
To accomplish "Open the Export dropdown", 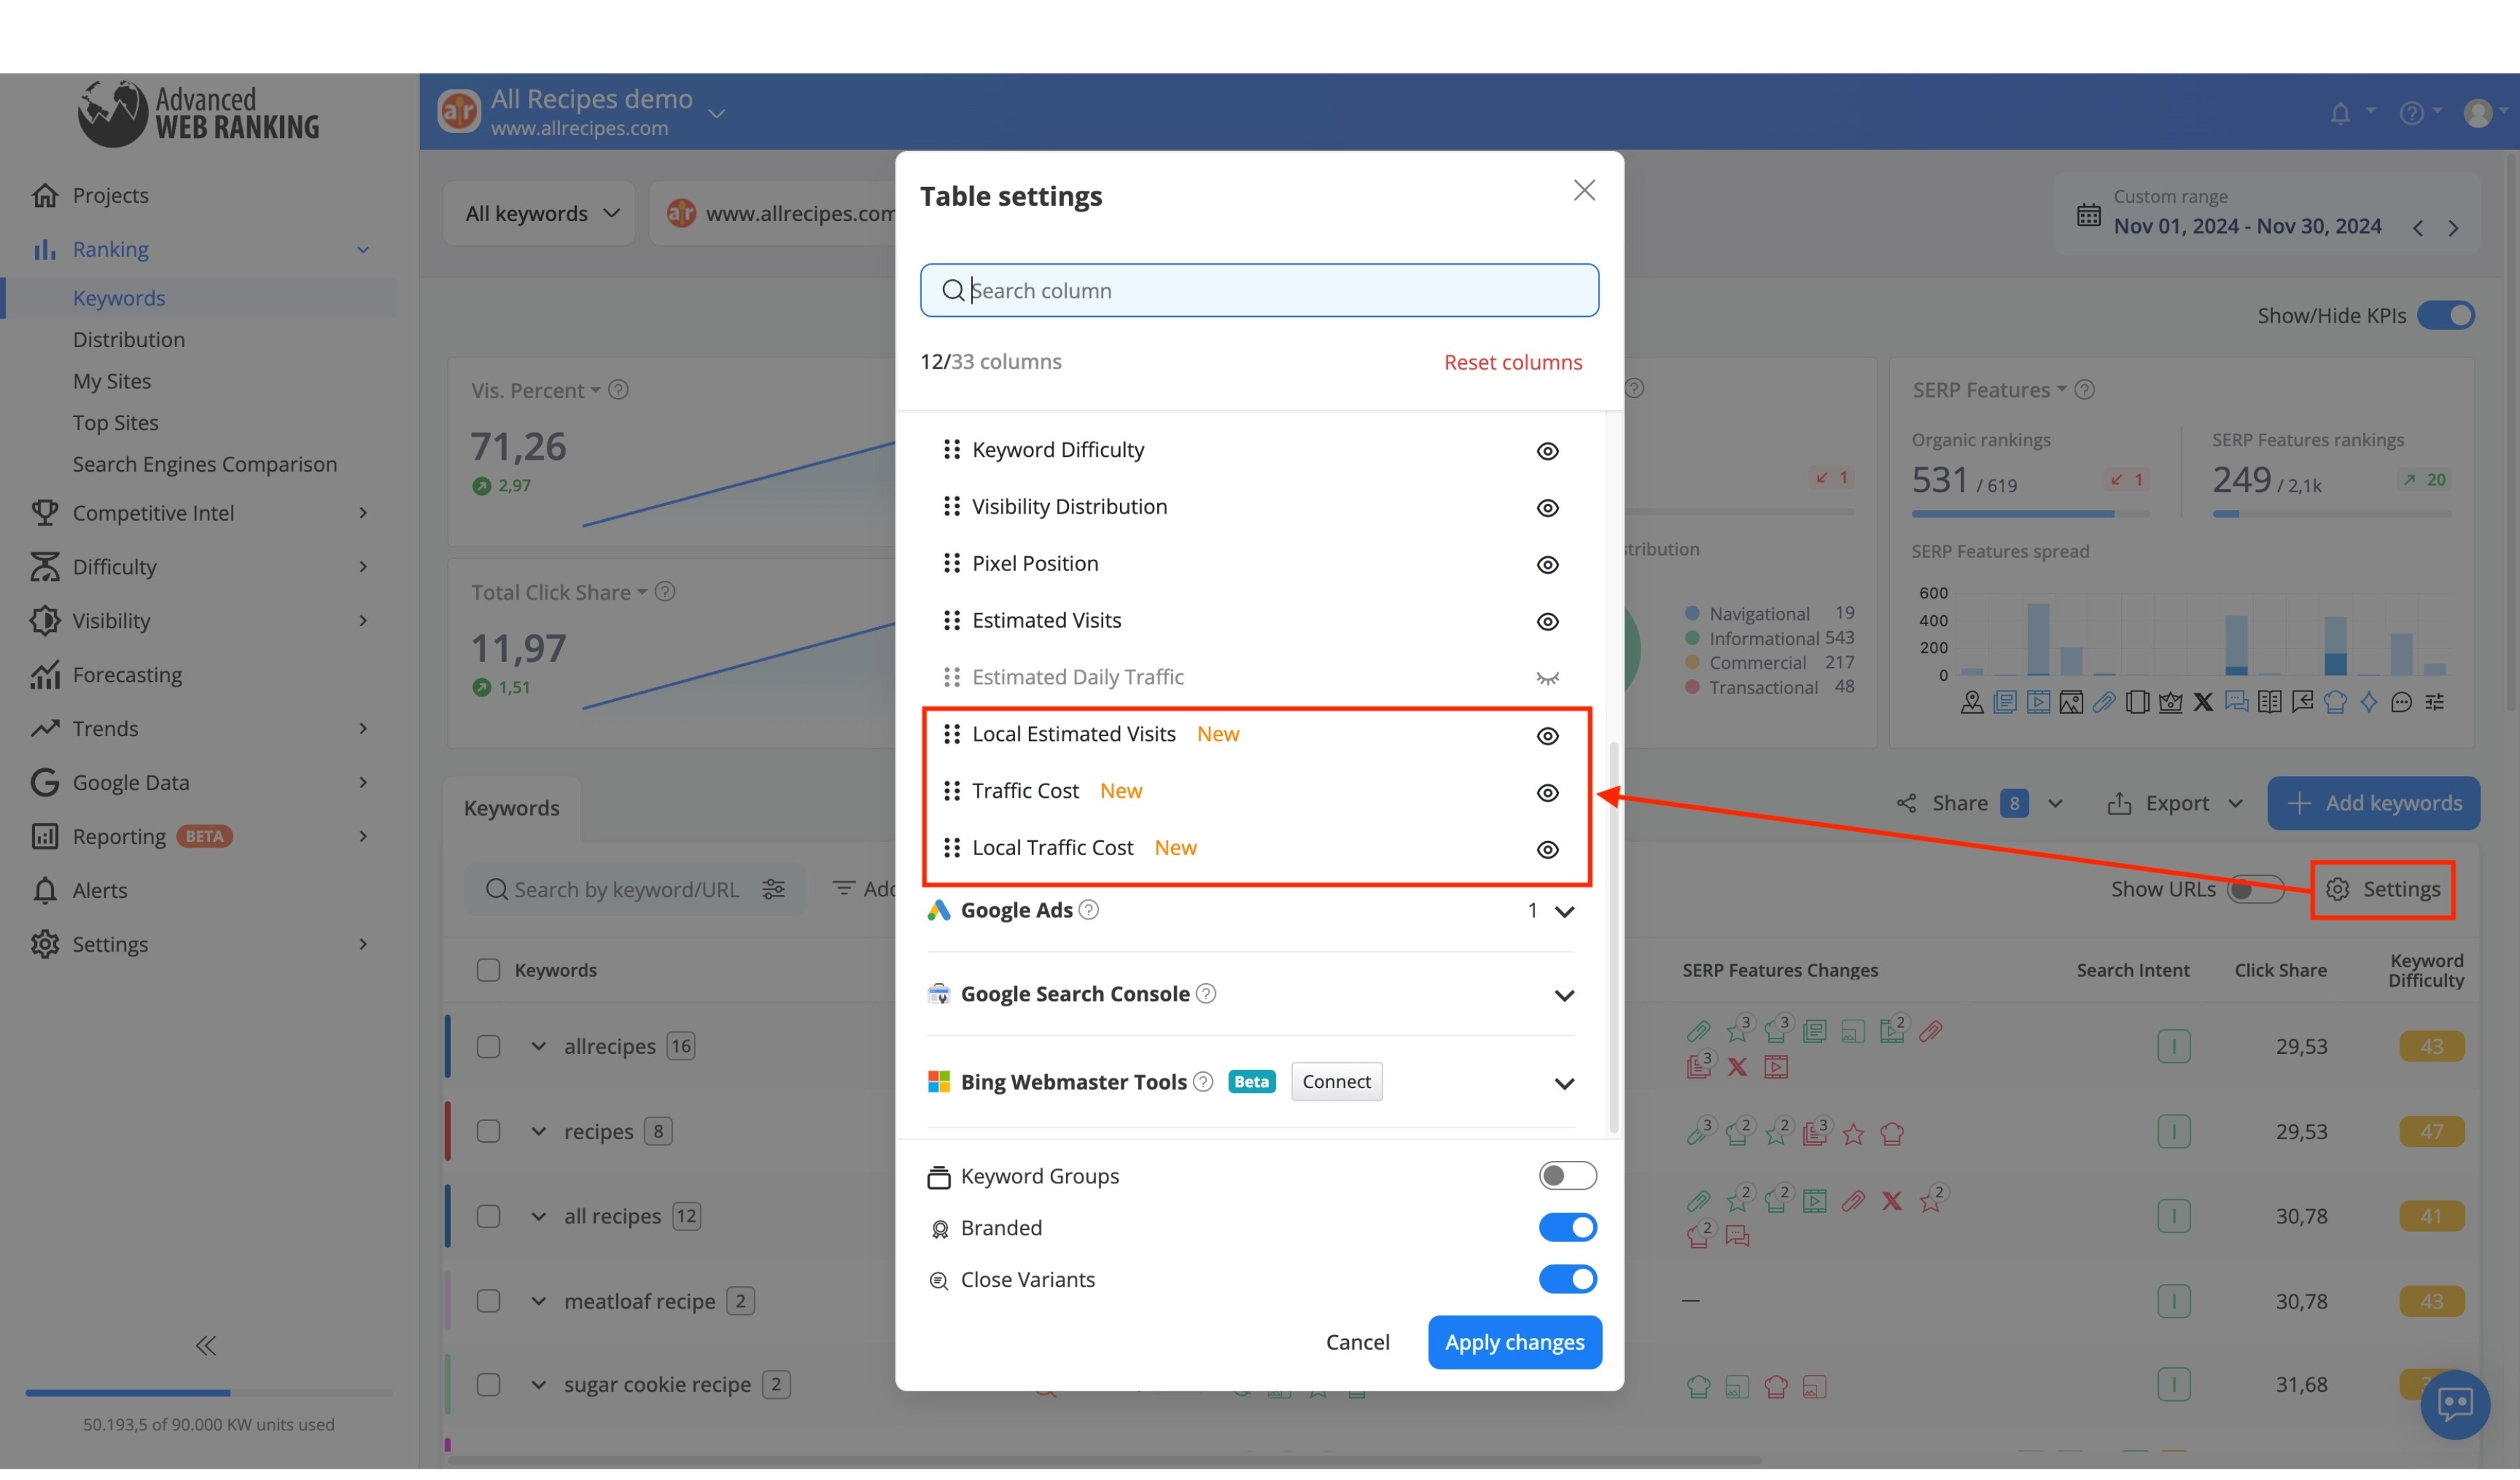I will (2176, 804).
